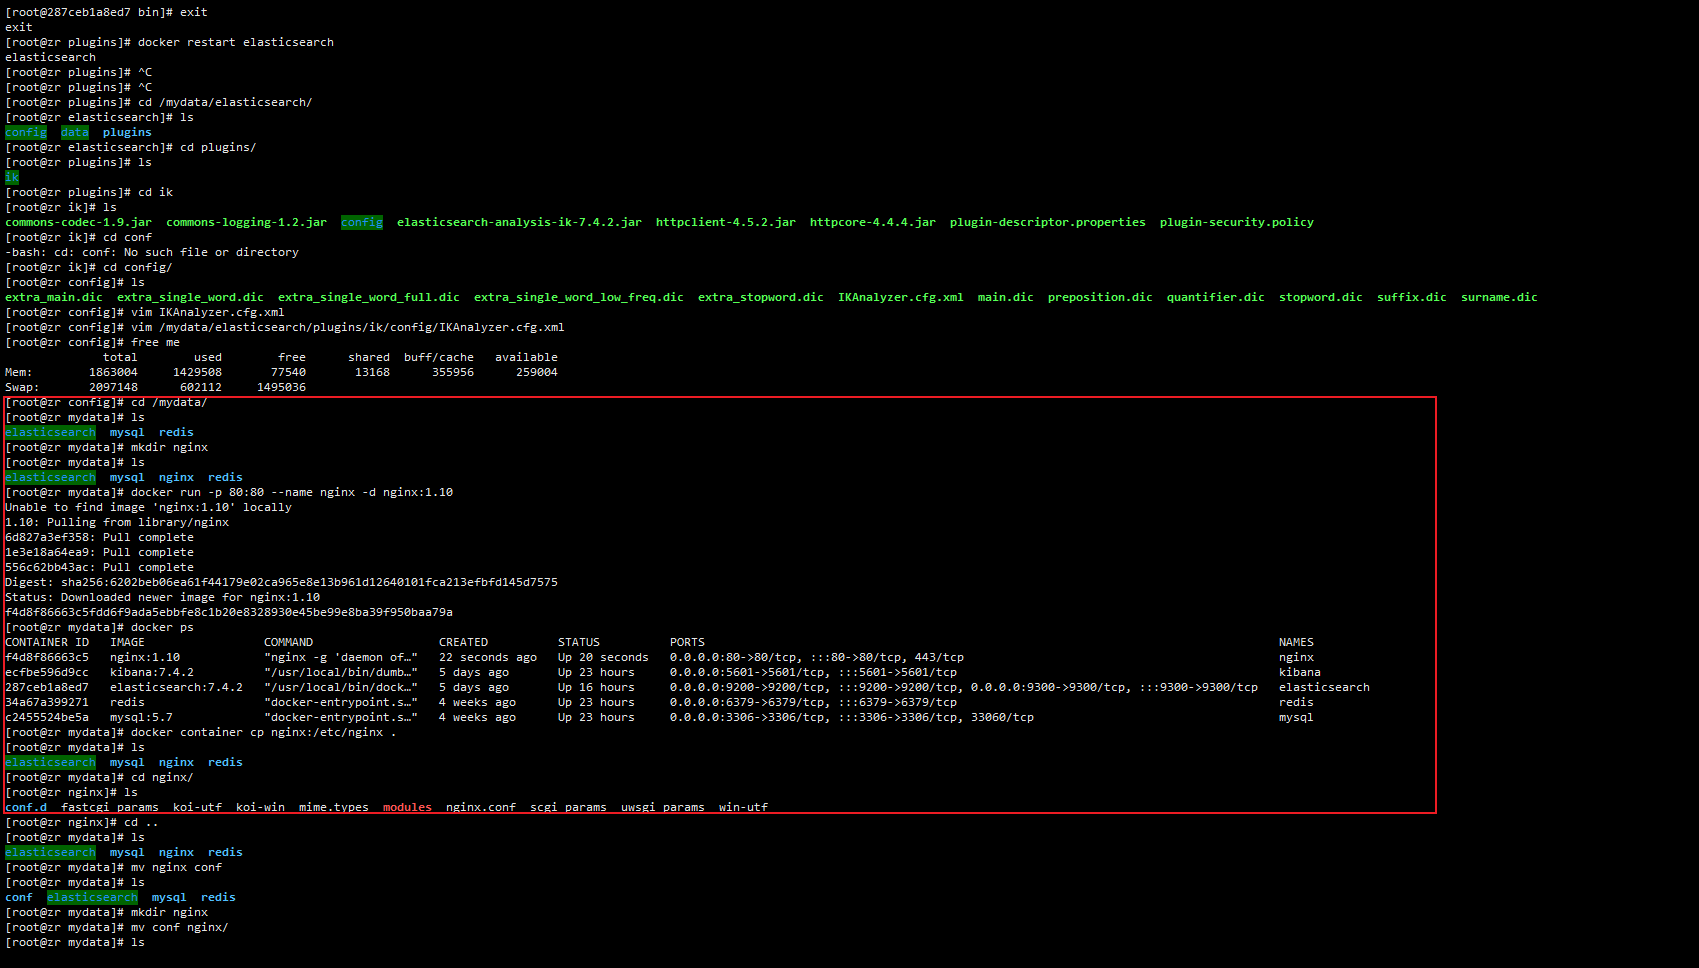
Task: Click IKAnalyzer.cfg.xml in the ls output row
Action: pyautogui.click(x=901, y=297)
